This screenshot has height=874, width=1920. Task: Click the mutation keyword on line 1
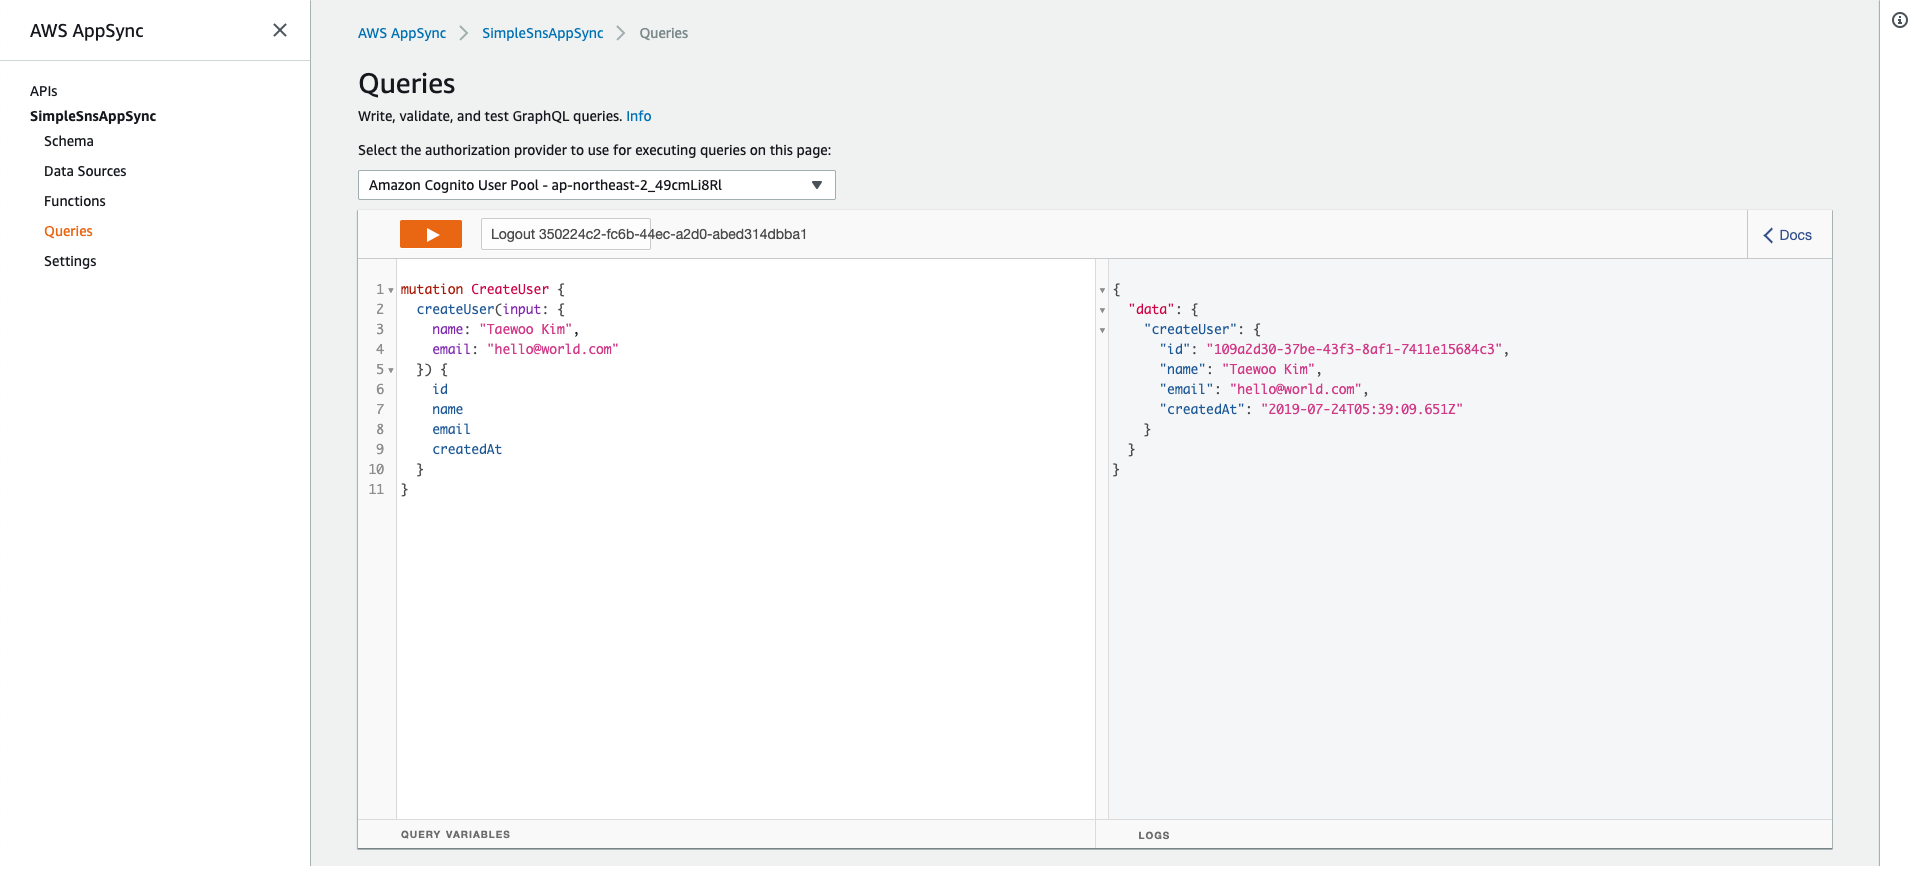[432, 289]
